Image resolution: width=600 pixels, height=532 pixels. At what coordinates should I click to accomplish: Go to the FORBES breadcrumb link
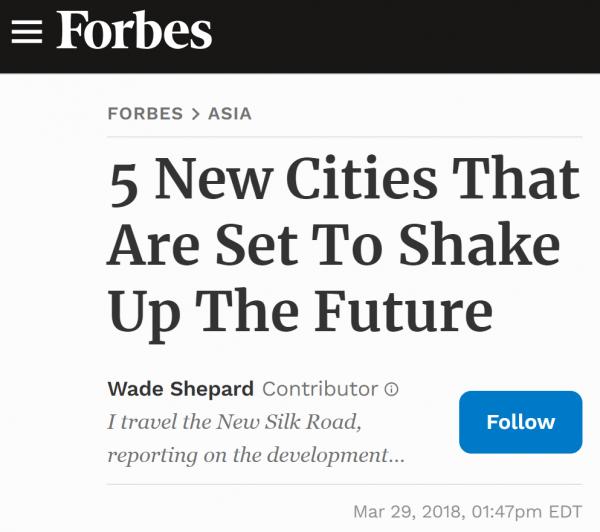146,114
